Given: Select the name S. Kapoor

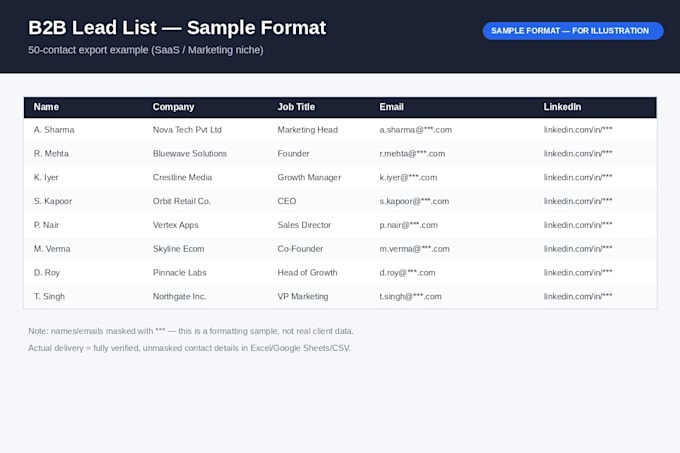Looking at the screenshot, I should (x=53, y=202).
